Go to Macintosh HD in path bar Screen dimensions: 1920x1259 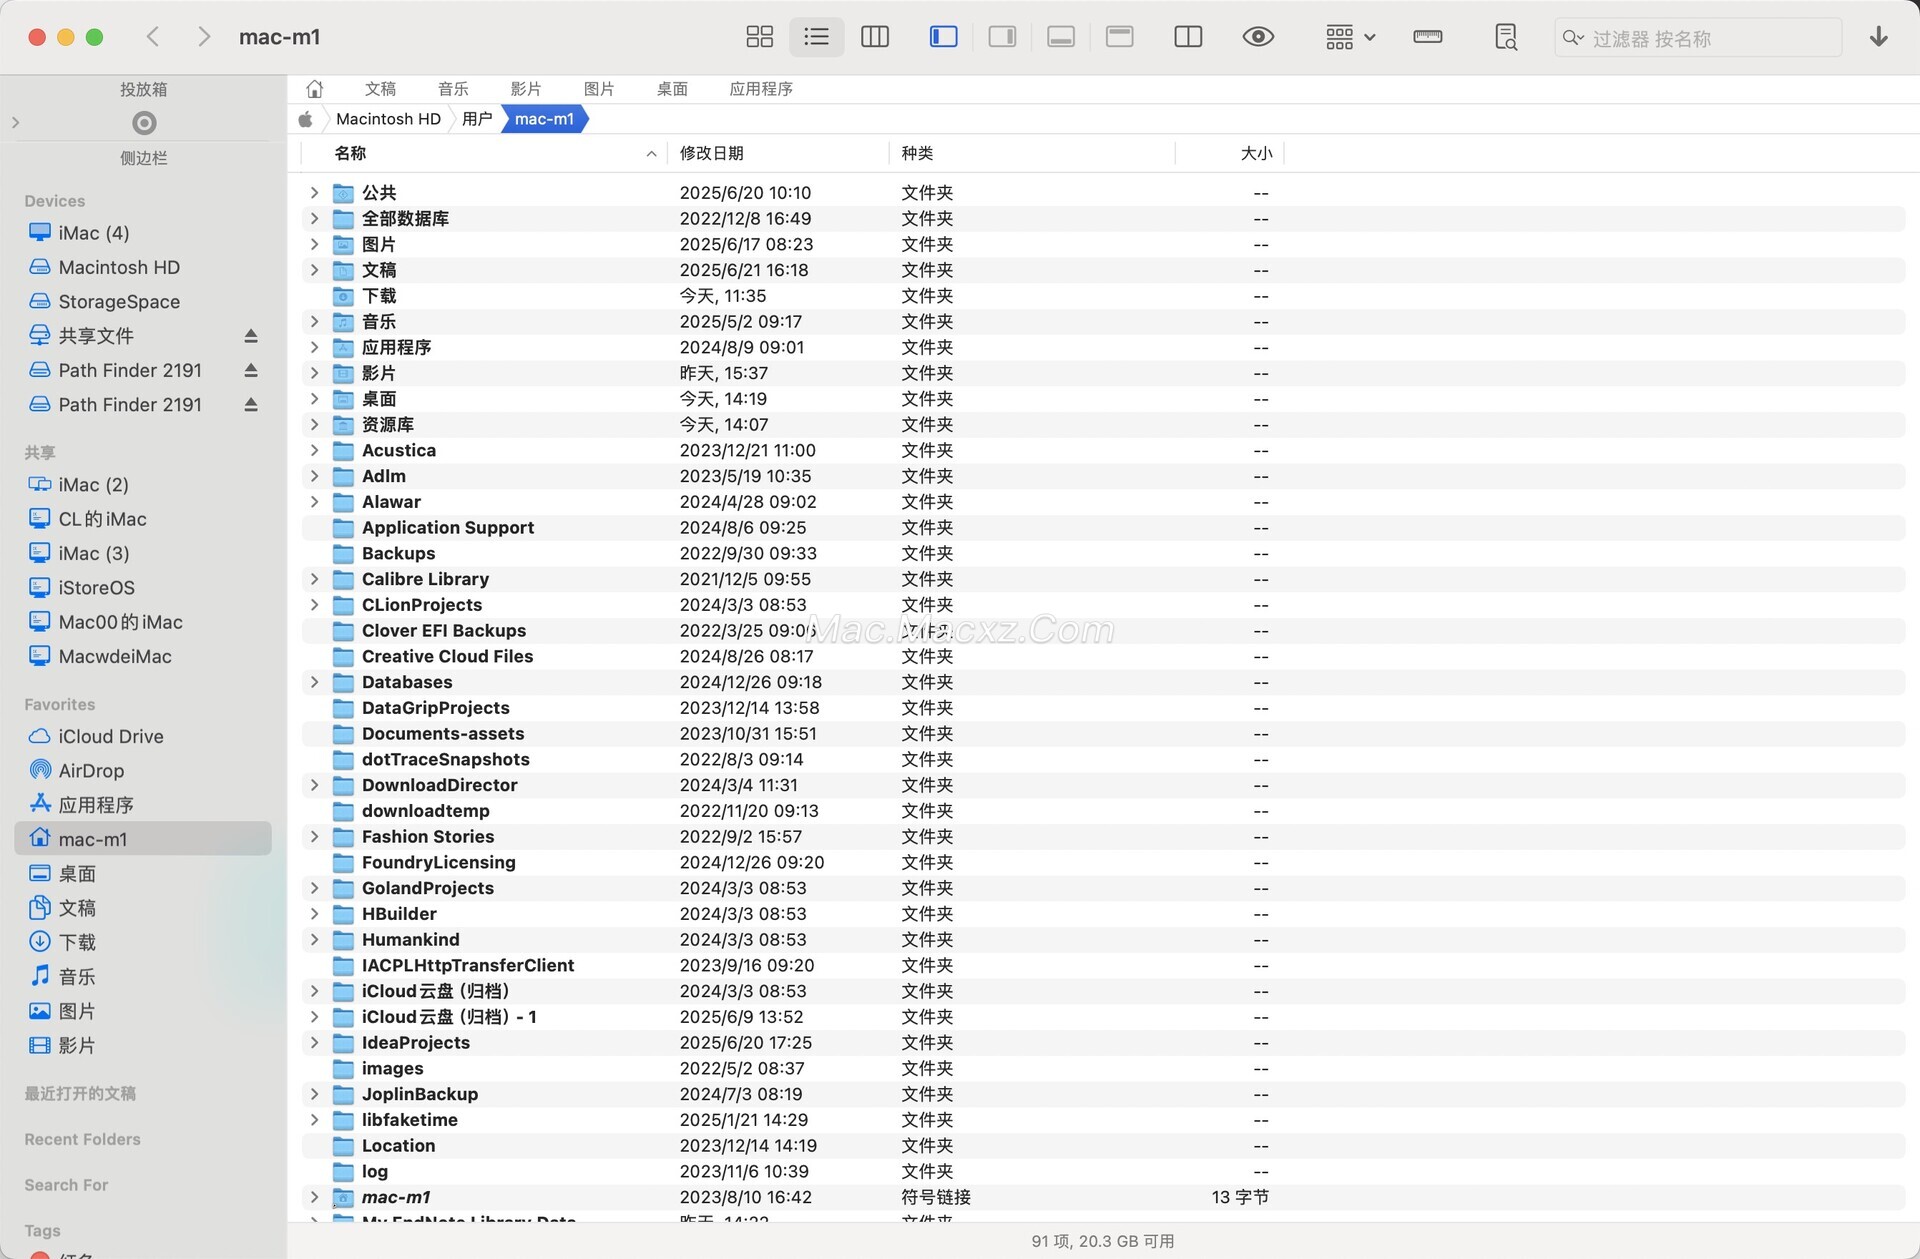click(388, 119)
